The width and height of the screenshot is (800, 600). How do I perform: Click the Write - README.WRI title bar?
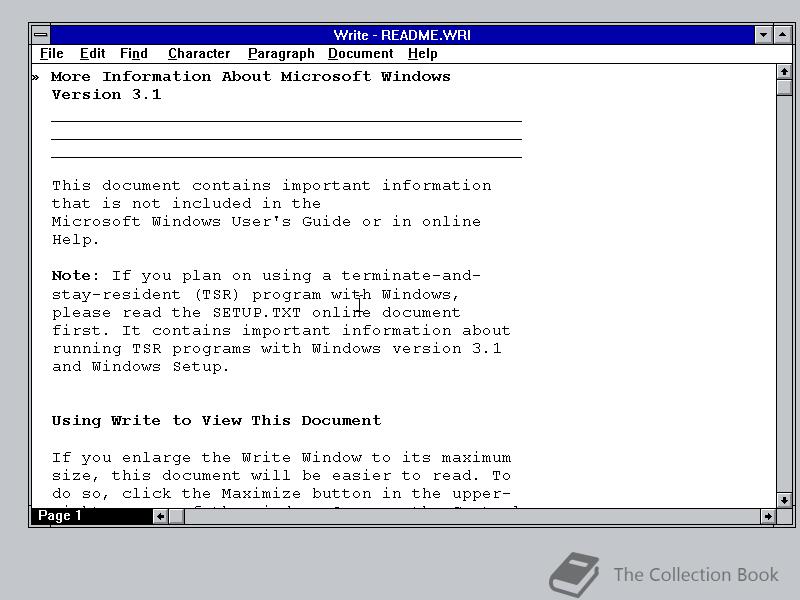402,35
